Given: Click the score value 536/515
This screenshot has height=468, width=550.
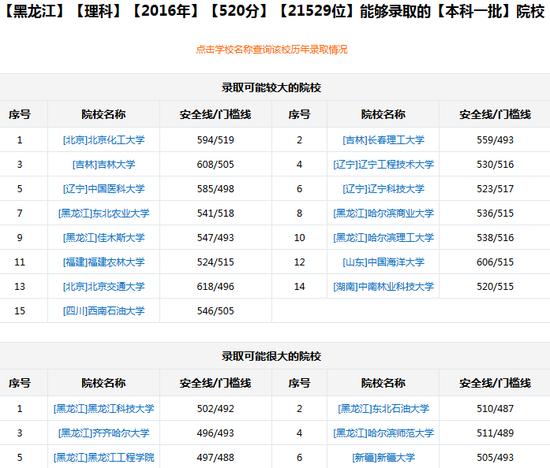Looking at the screenshot, I should point(495,213).
